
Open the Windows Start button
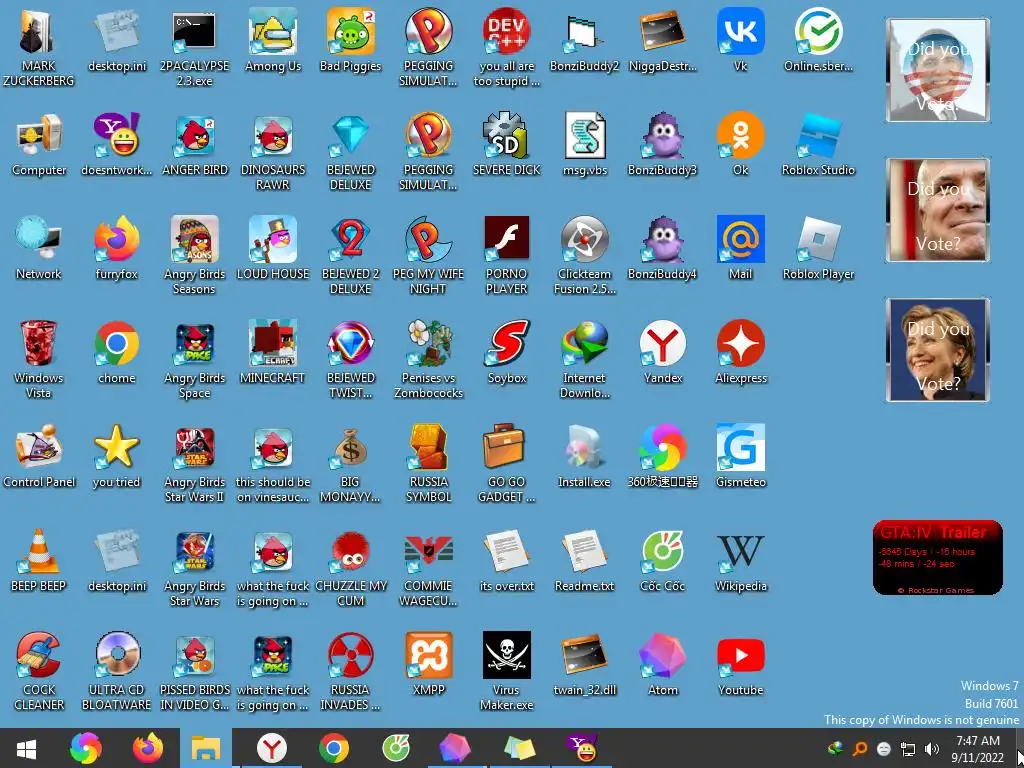tap(26, 748)
